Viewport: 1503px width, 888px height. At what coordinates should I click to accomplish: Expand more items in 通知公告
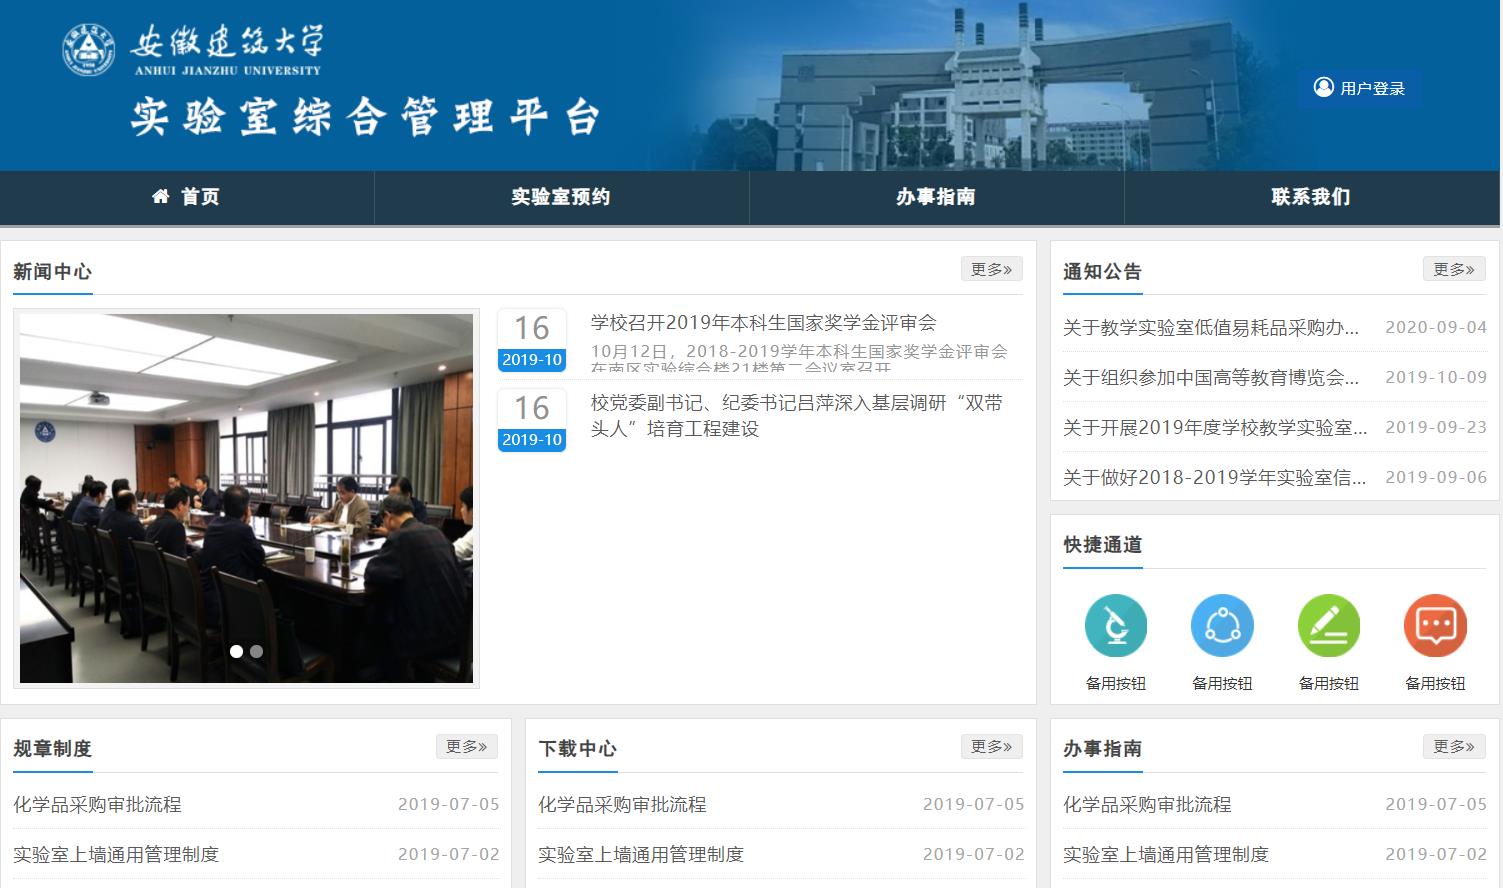tap(1453, 269)
